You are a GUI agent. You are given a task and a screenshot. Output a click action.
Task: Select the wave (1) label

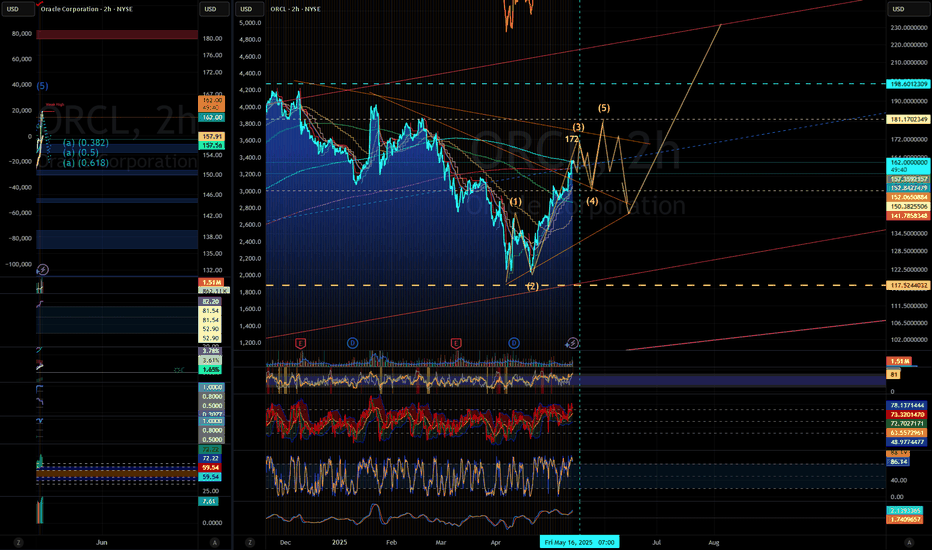[x=515, y=202]
